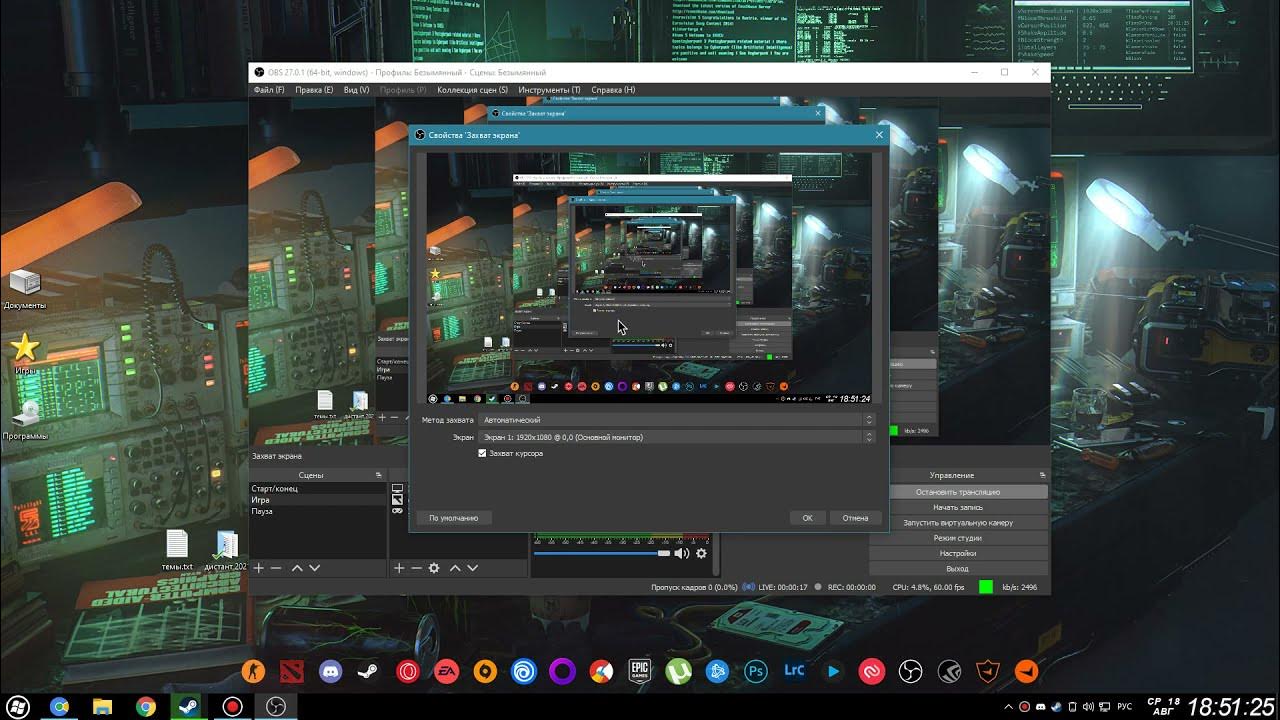The image size is (1280, 720).
Task: Remove the selected source with the sources minus icon
Action: (x=416, y=568)
